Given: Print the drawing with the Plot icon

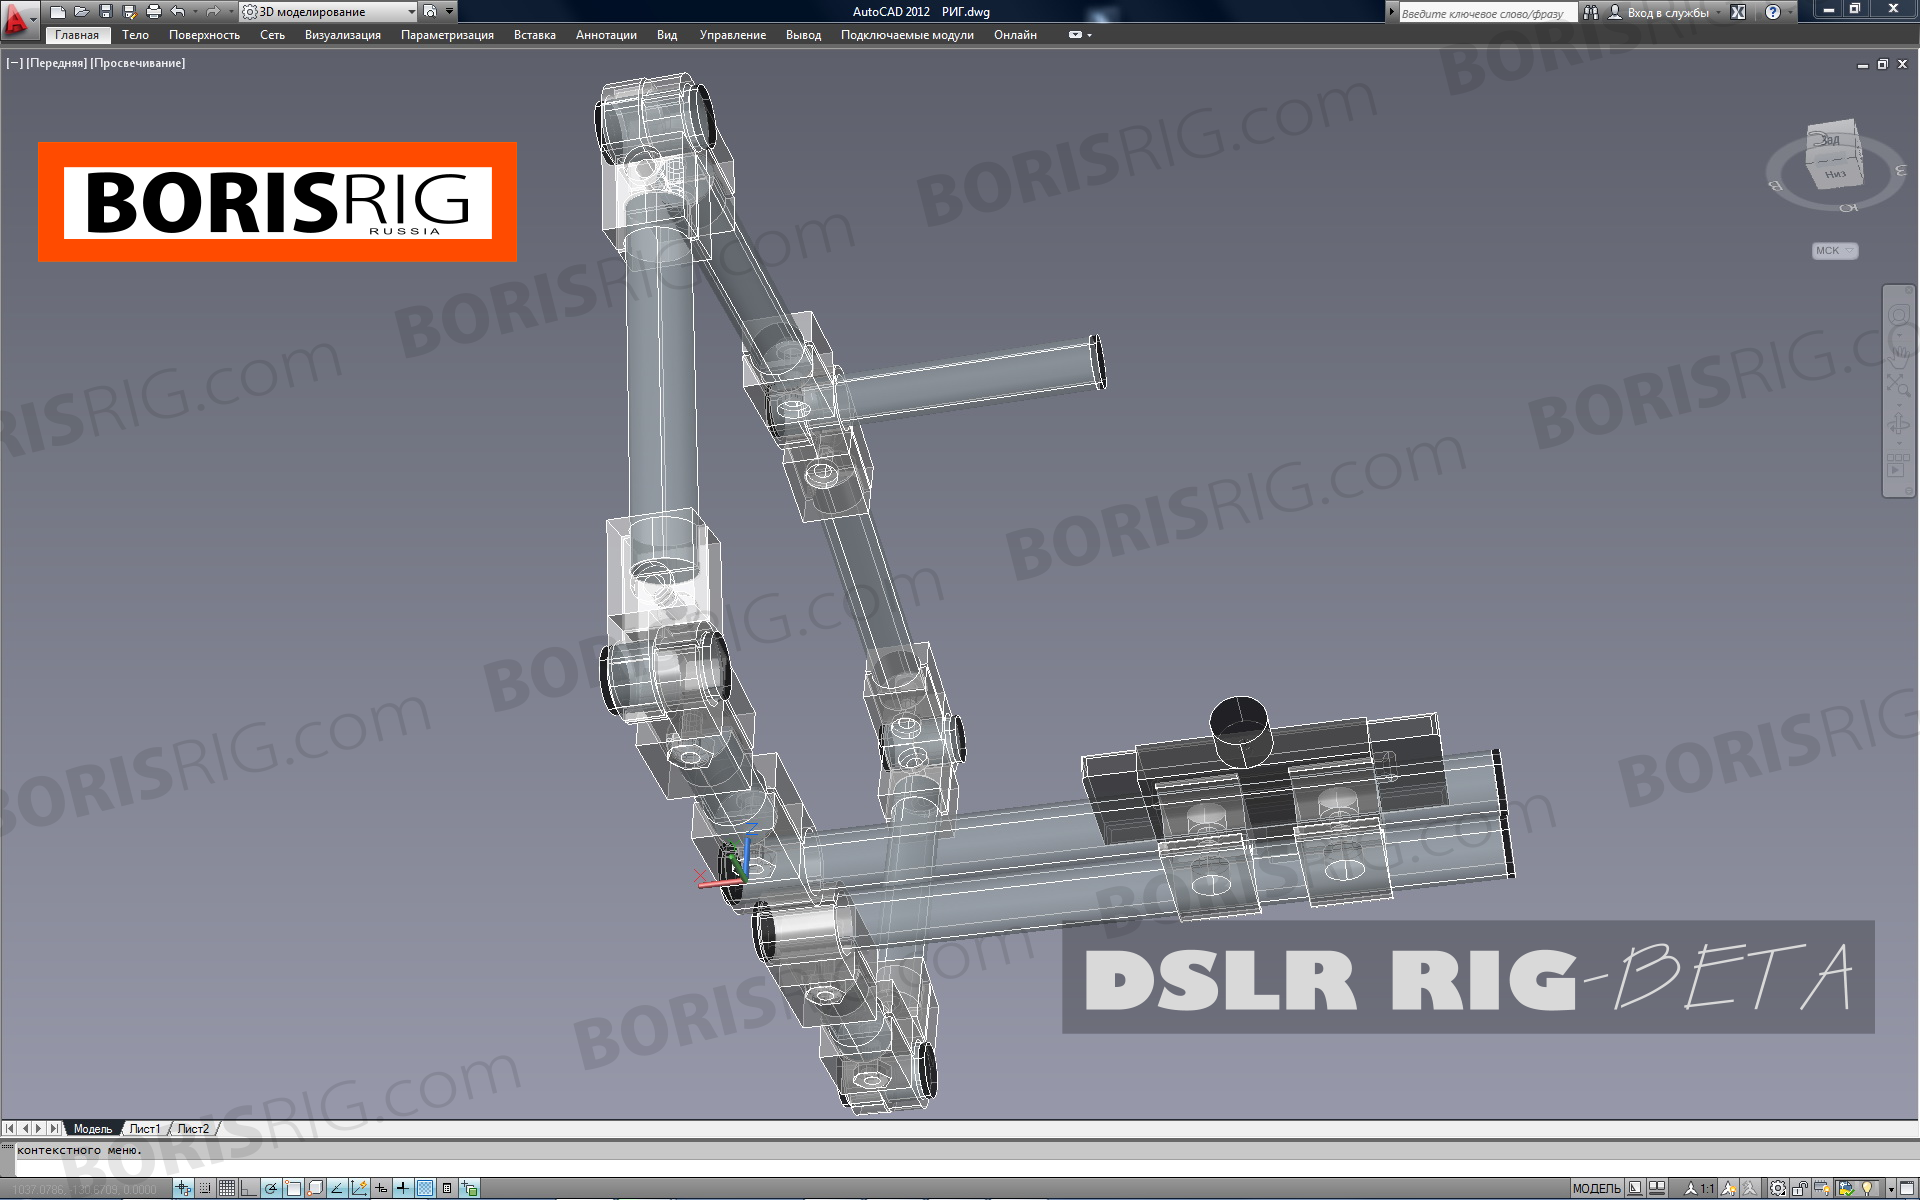Looking at the screenshot, I should (x=153, y=12).
